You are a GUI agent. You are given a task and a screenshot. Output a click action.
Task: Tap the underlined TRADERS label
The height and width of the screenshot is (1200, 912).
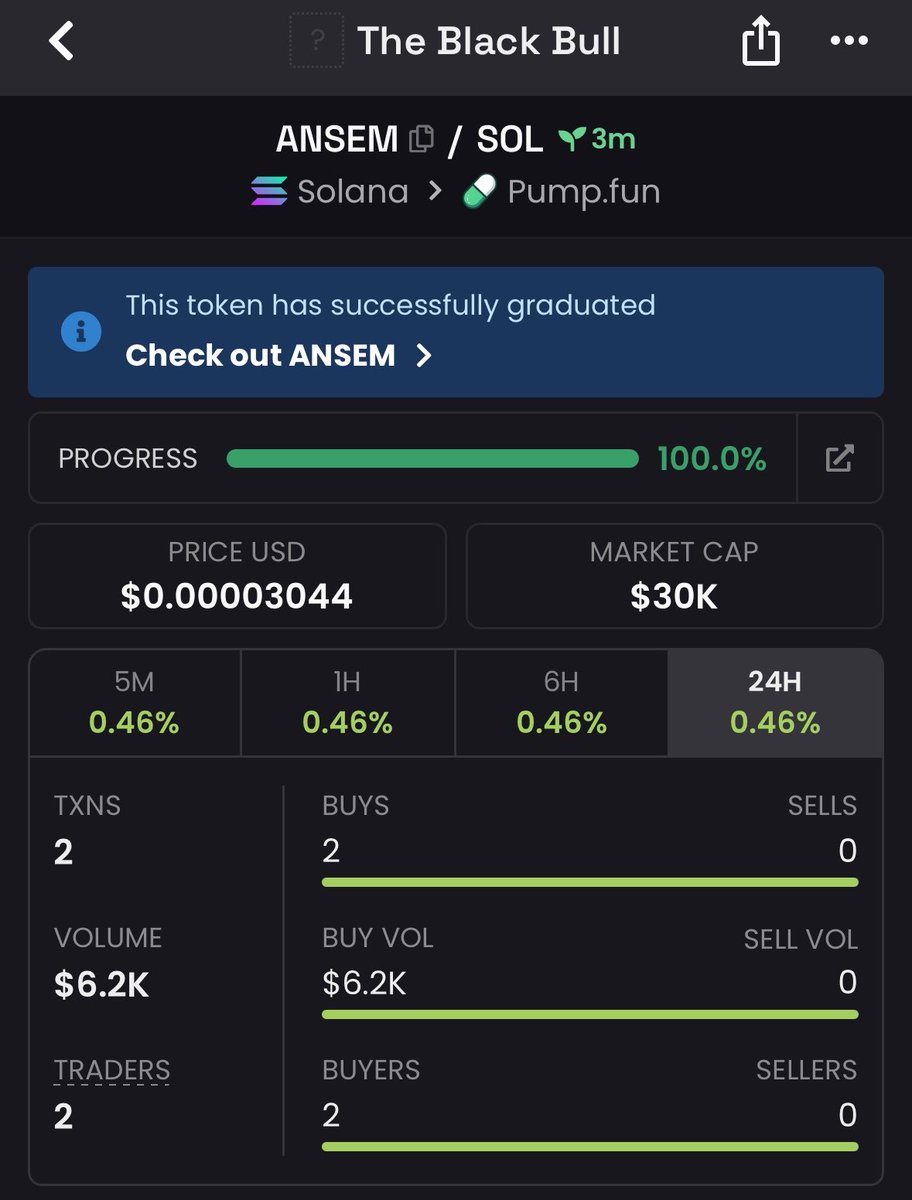tap(112, 1070)
